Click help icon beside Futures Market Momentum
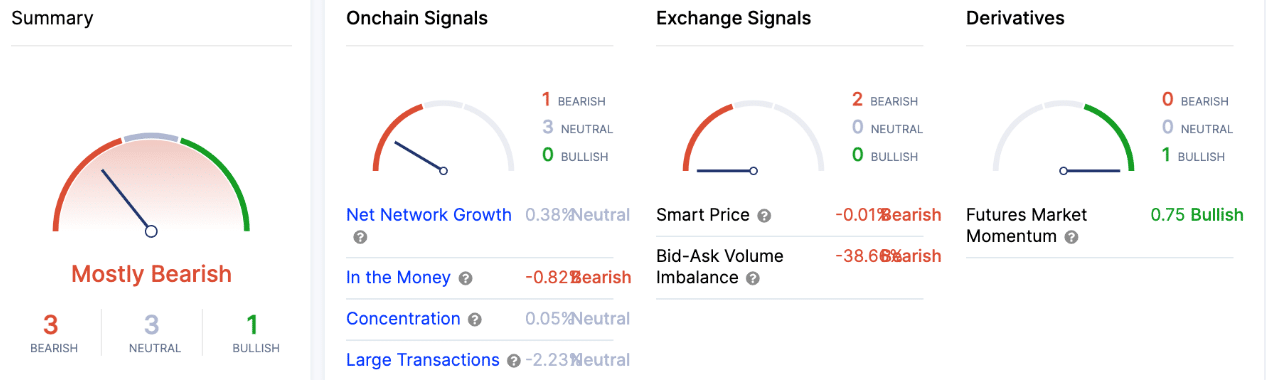Image resolution: width=1266 pixels, height=380 pixels. pos(1071,238)
